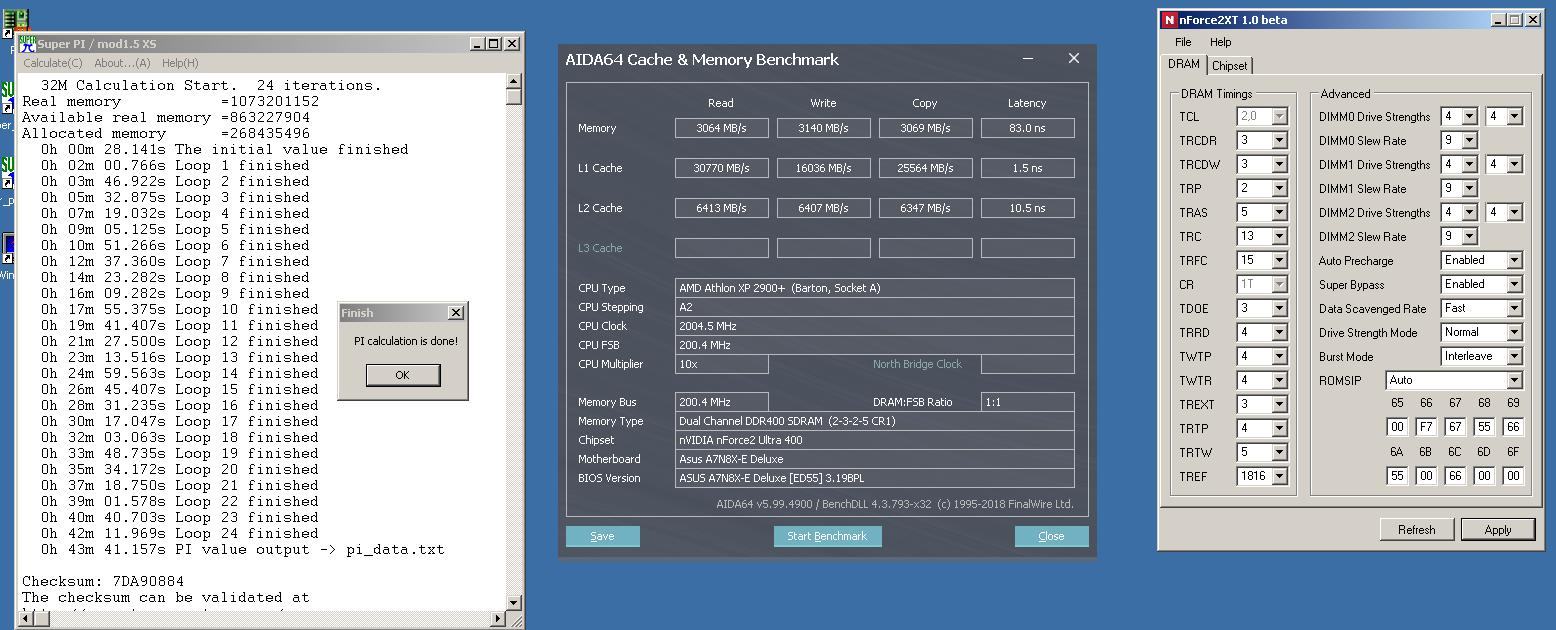Click ROMSIP field 66 containing F7
The image size is (1556, 630).
[1426, 427]
